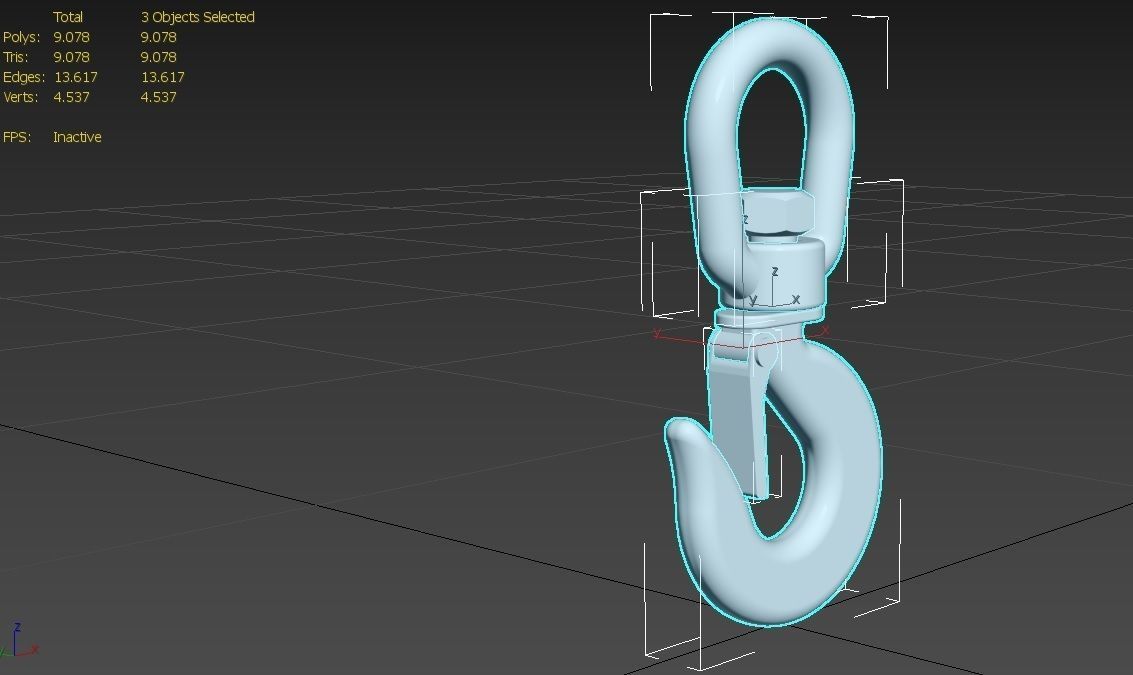Click the "Inactive" FPS value
1133x675 pixels.
pyautogui.click(x=77, y=137)
